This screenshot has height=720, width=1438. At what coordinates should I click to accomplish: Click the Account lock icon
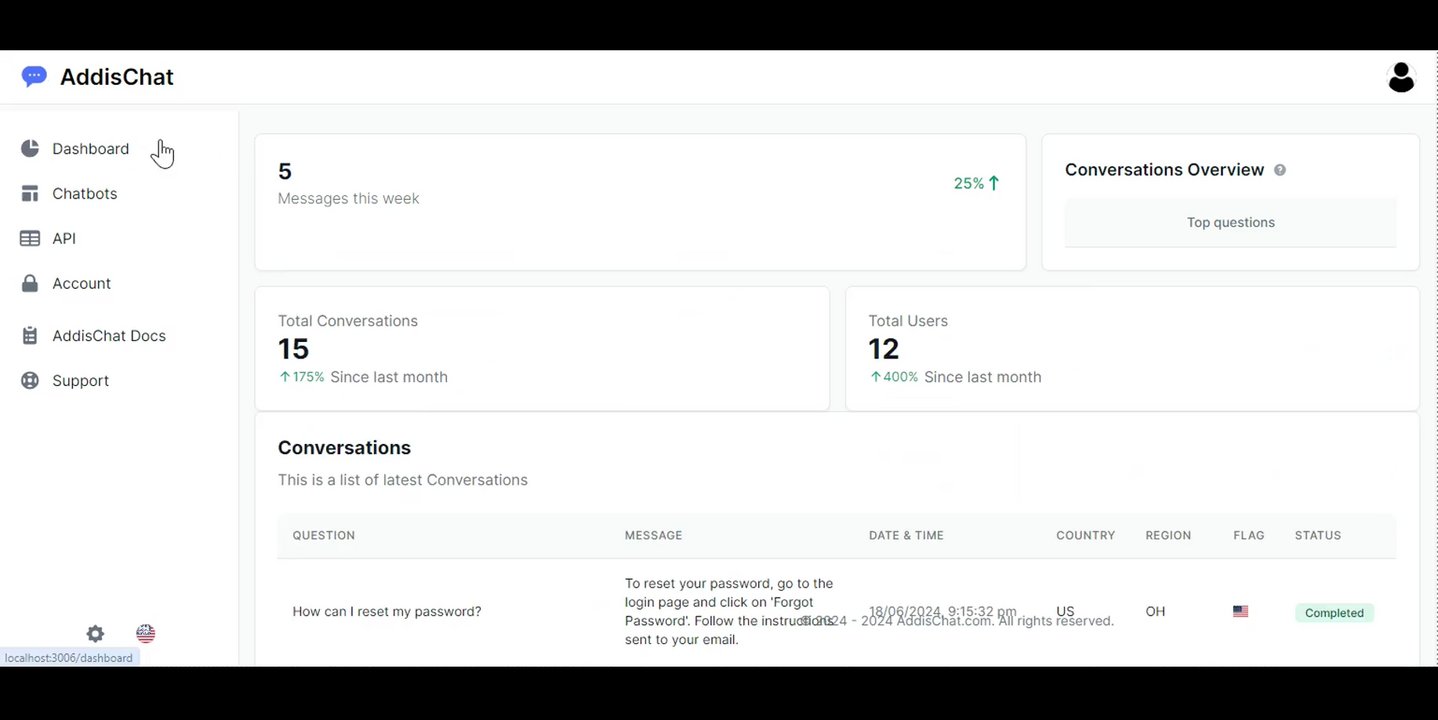tap(30, 284)
